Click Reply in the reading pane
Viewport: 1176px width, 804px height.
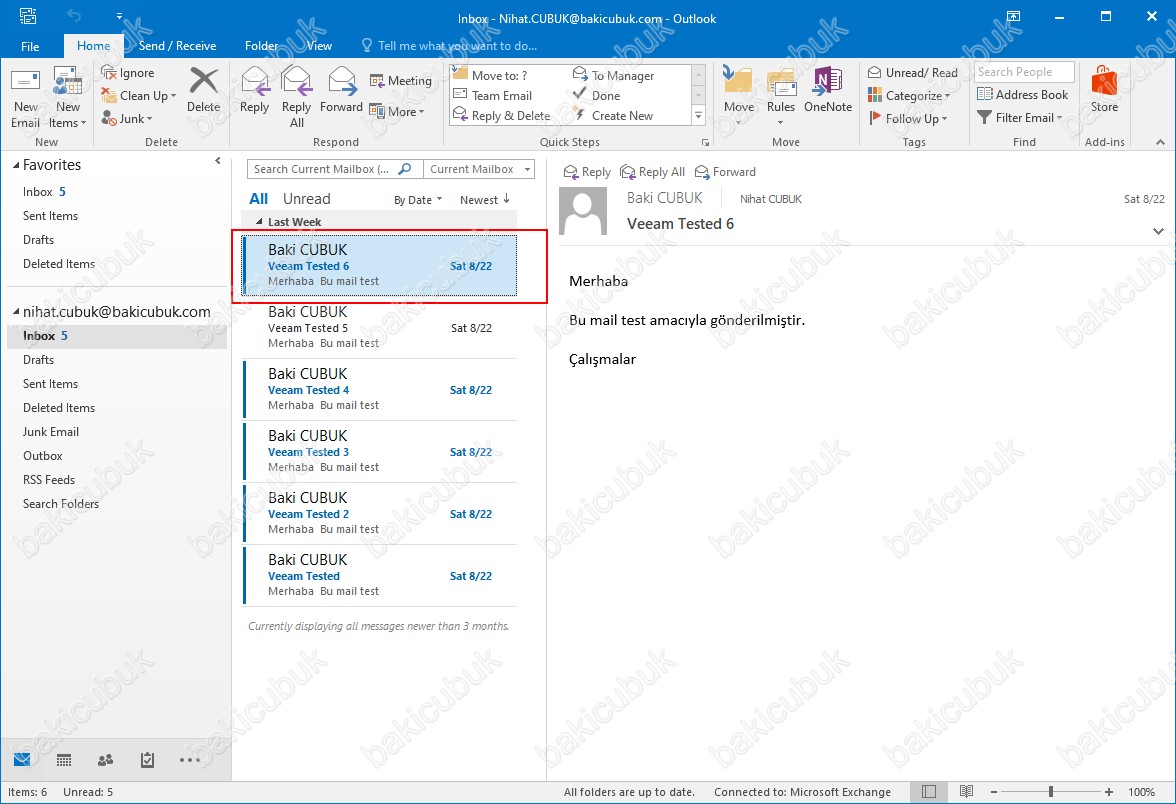click(587, 172)
